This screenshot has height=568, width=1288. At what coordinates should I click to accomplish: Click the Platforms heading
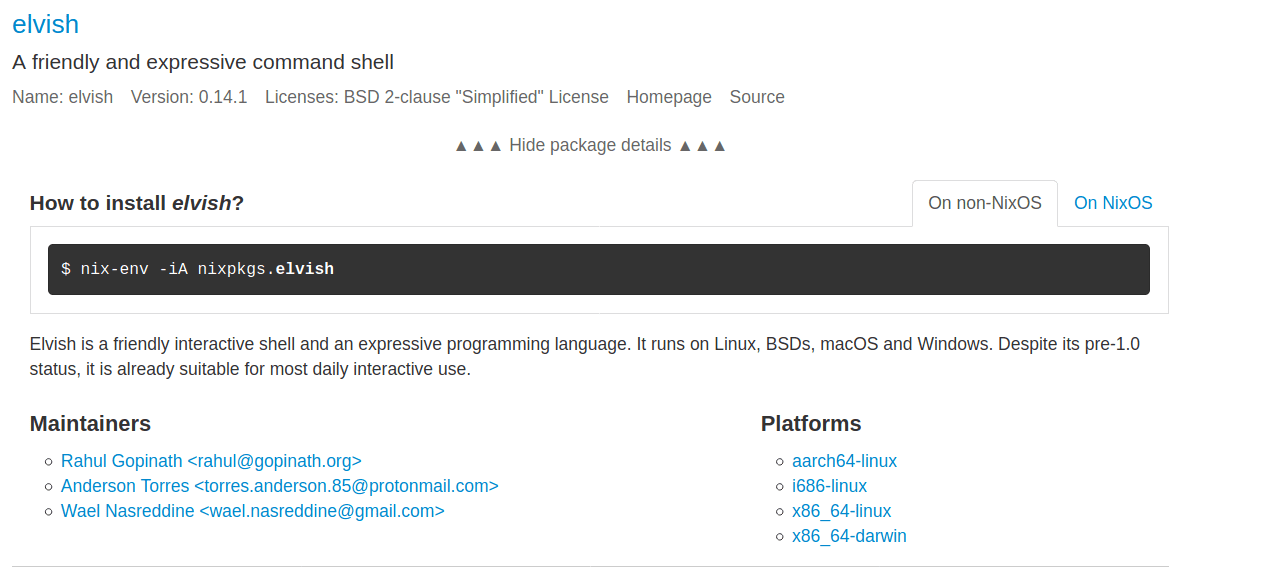tap(811, 423)
